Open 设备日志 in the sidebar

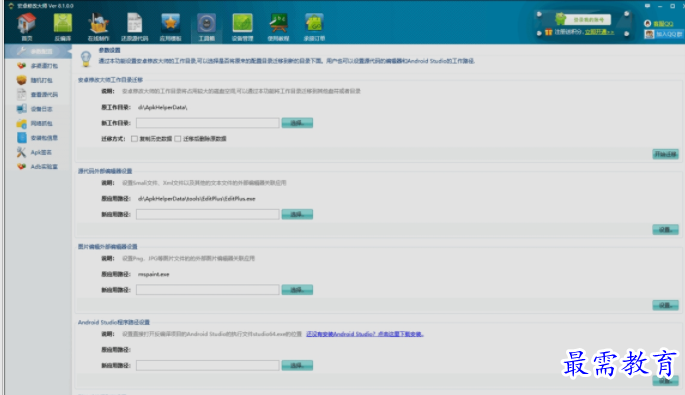pos(38,109)
